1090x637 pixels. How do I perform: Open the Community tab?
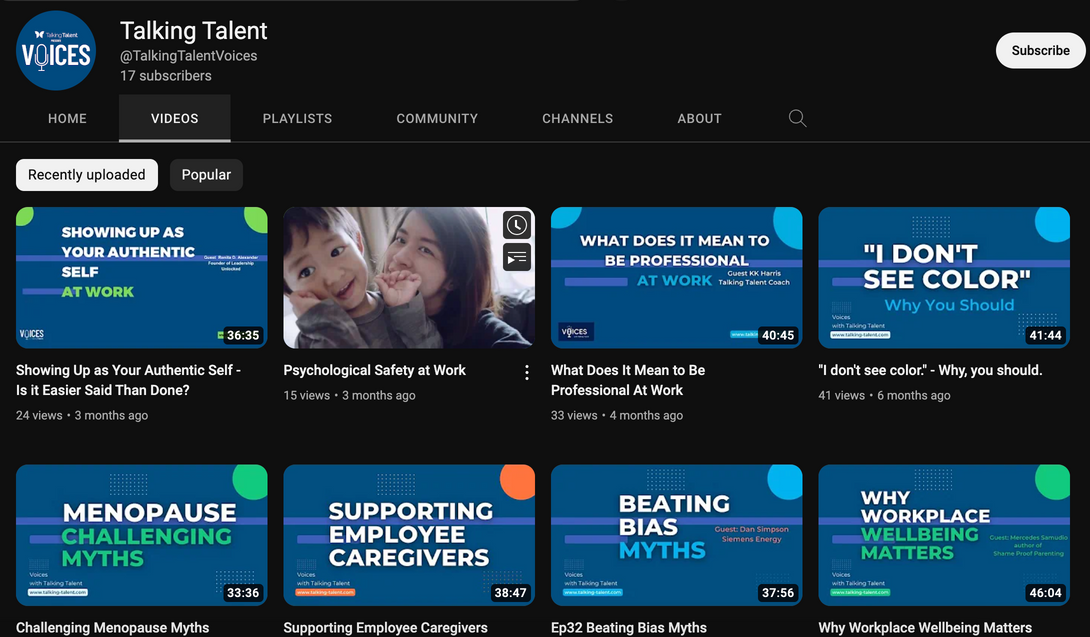pos(437,118)
